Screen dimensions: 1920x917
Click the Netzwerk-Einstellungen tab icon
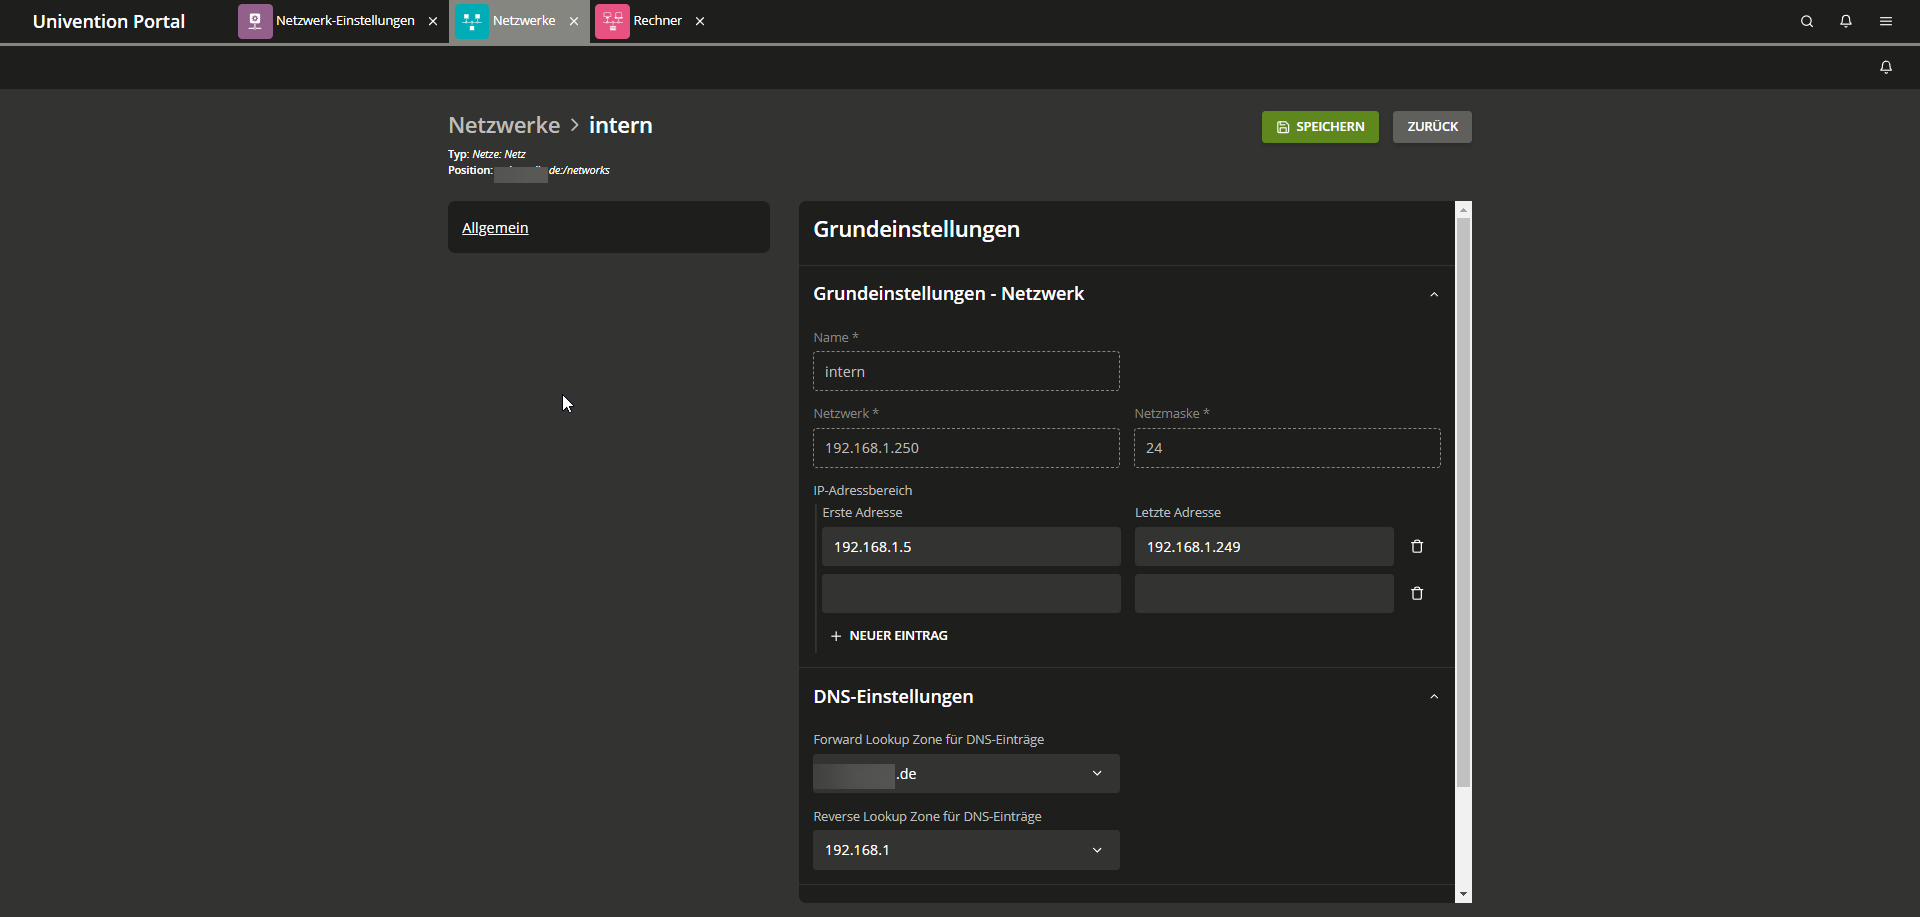click(x=255, y=21)
